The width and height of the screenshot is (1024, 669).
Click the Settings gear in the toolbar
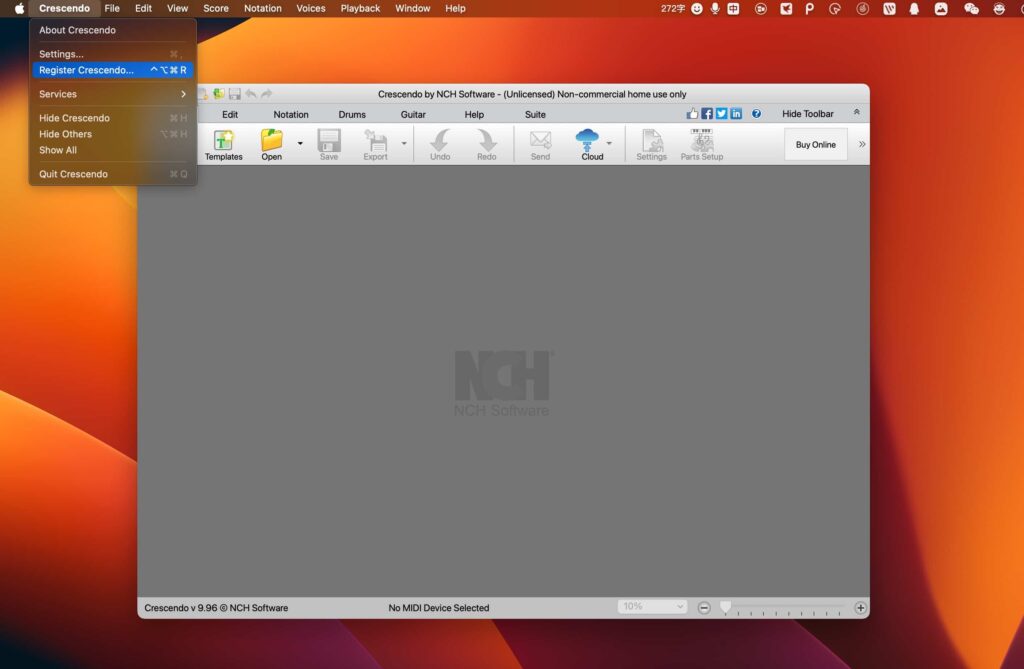[x=651, y=144]
